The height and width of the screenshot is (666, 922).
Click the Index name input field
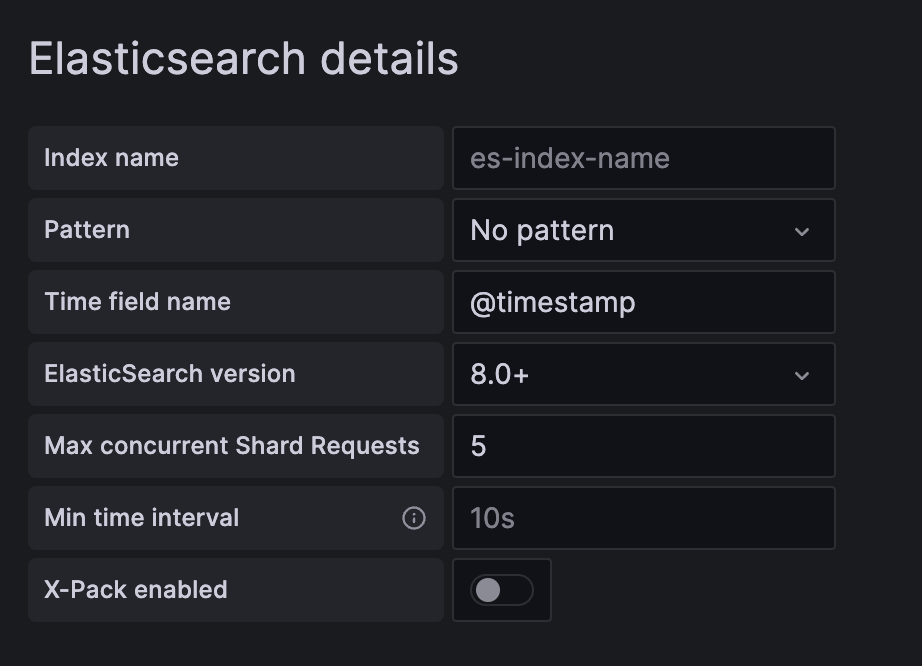[x=643, y=158]
